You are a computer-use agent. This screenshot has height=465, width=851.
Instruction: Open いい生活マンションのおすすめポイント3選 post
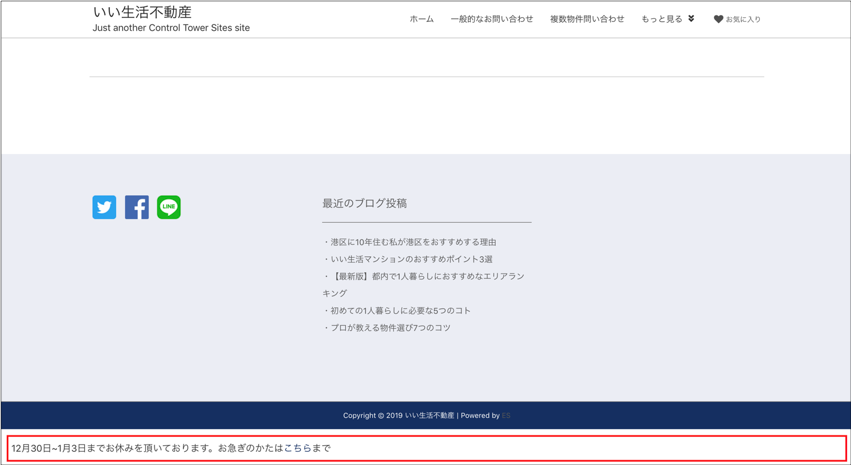pyautogui.click(x=411, y=259)
